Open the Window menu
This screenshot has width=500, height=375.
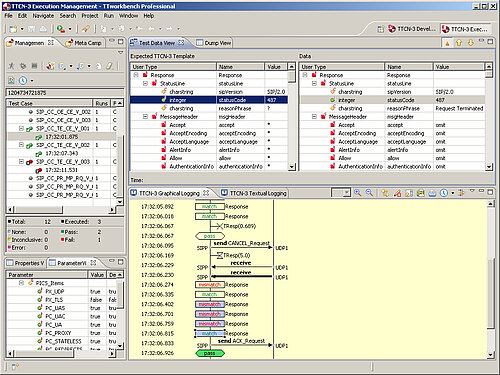128,16
